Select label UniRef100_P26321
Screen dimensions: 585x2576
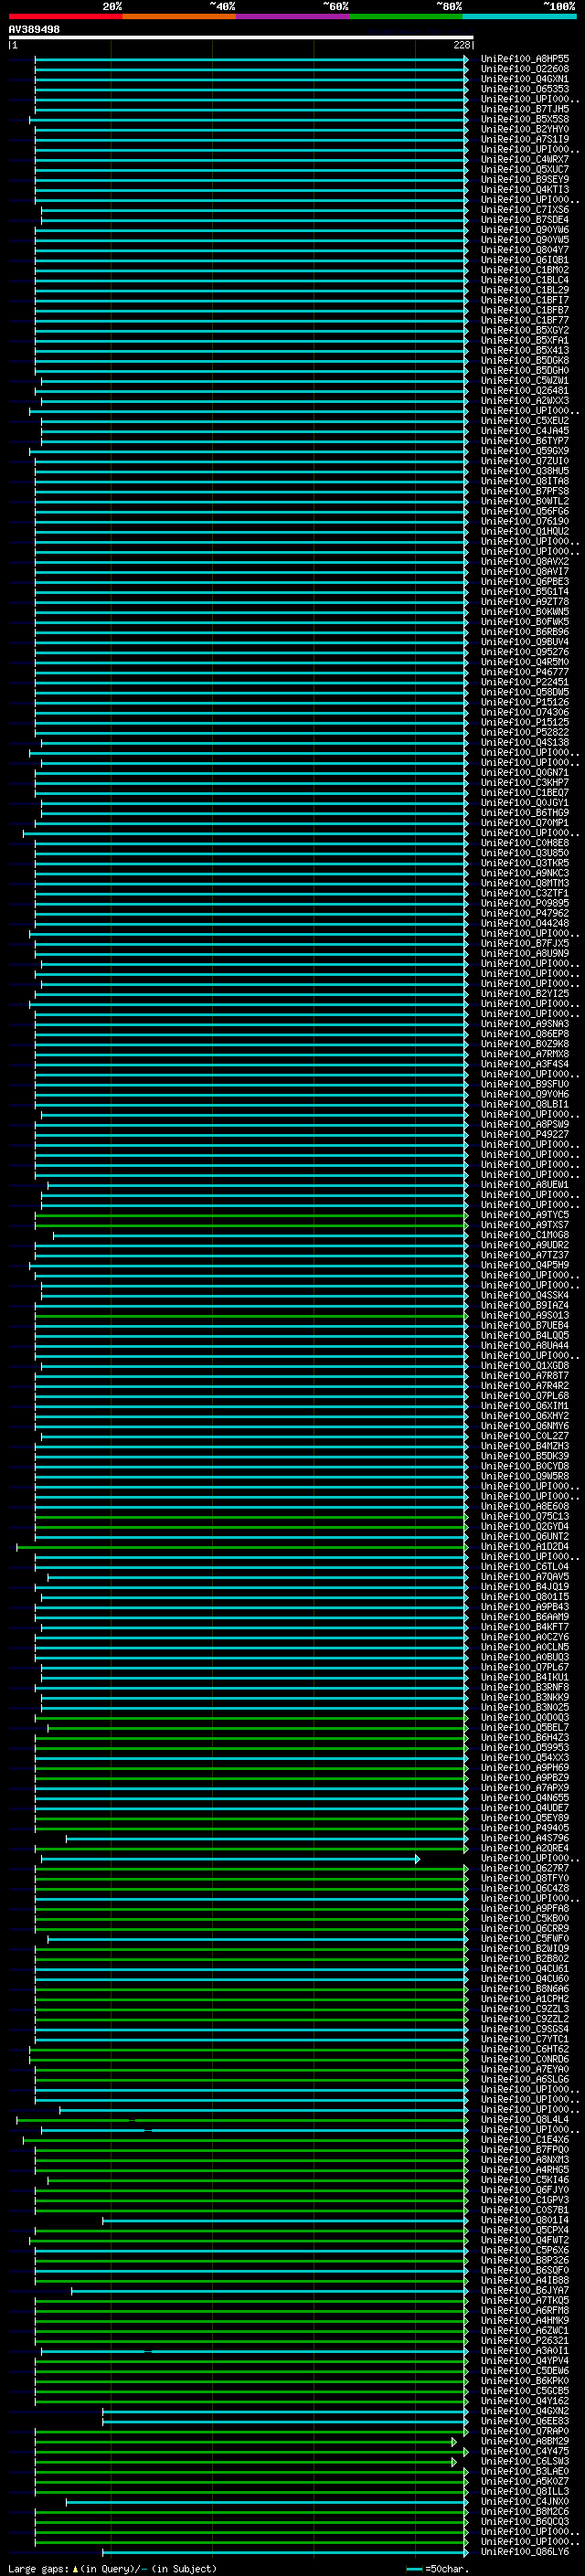tap(525, 2340)
